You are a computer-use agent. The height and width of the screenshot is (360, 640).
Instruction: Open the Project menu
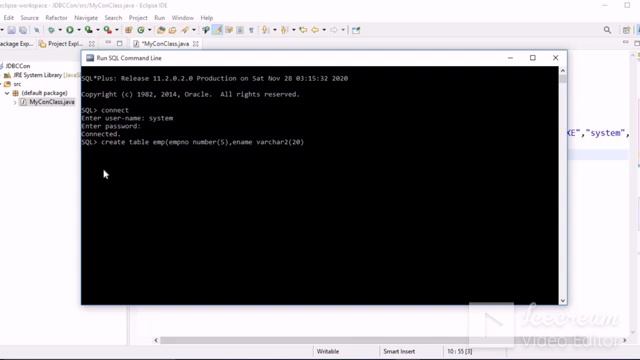tap(138, 18)
